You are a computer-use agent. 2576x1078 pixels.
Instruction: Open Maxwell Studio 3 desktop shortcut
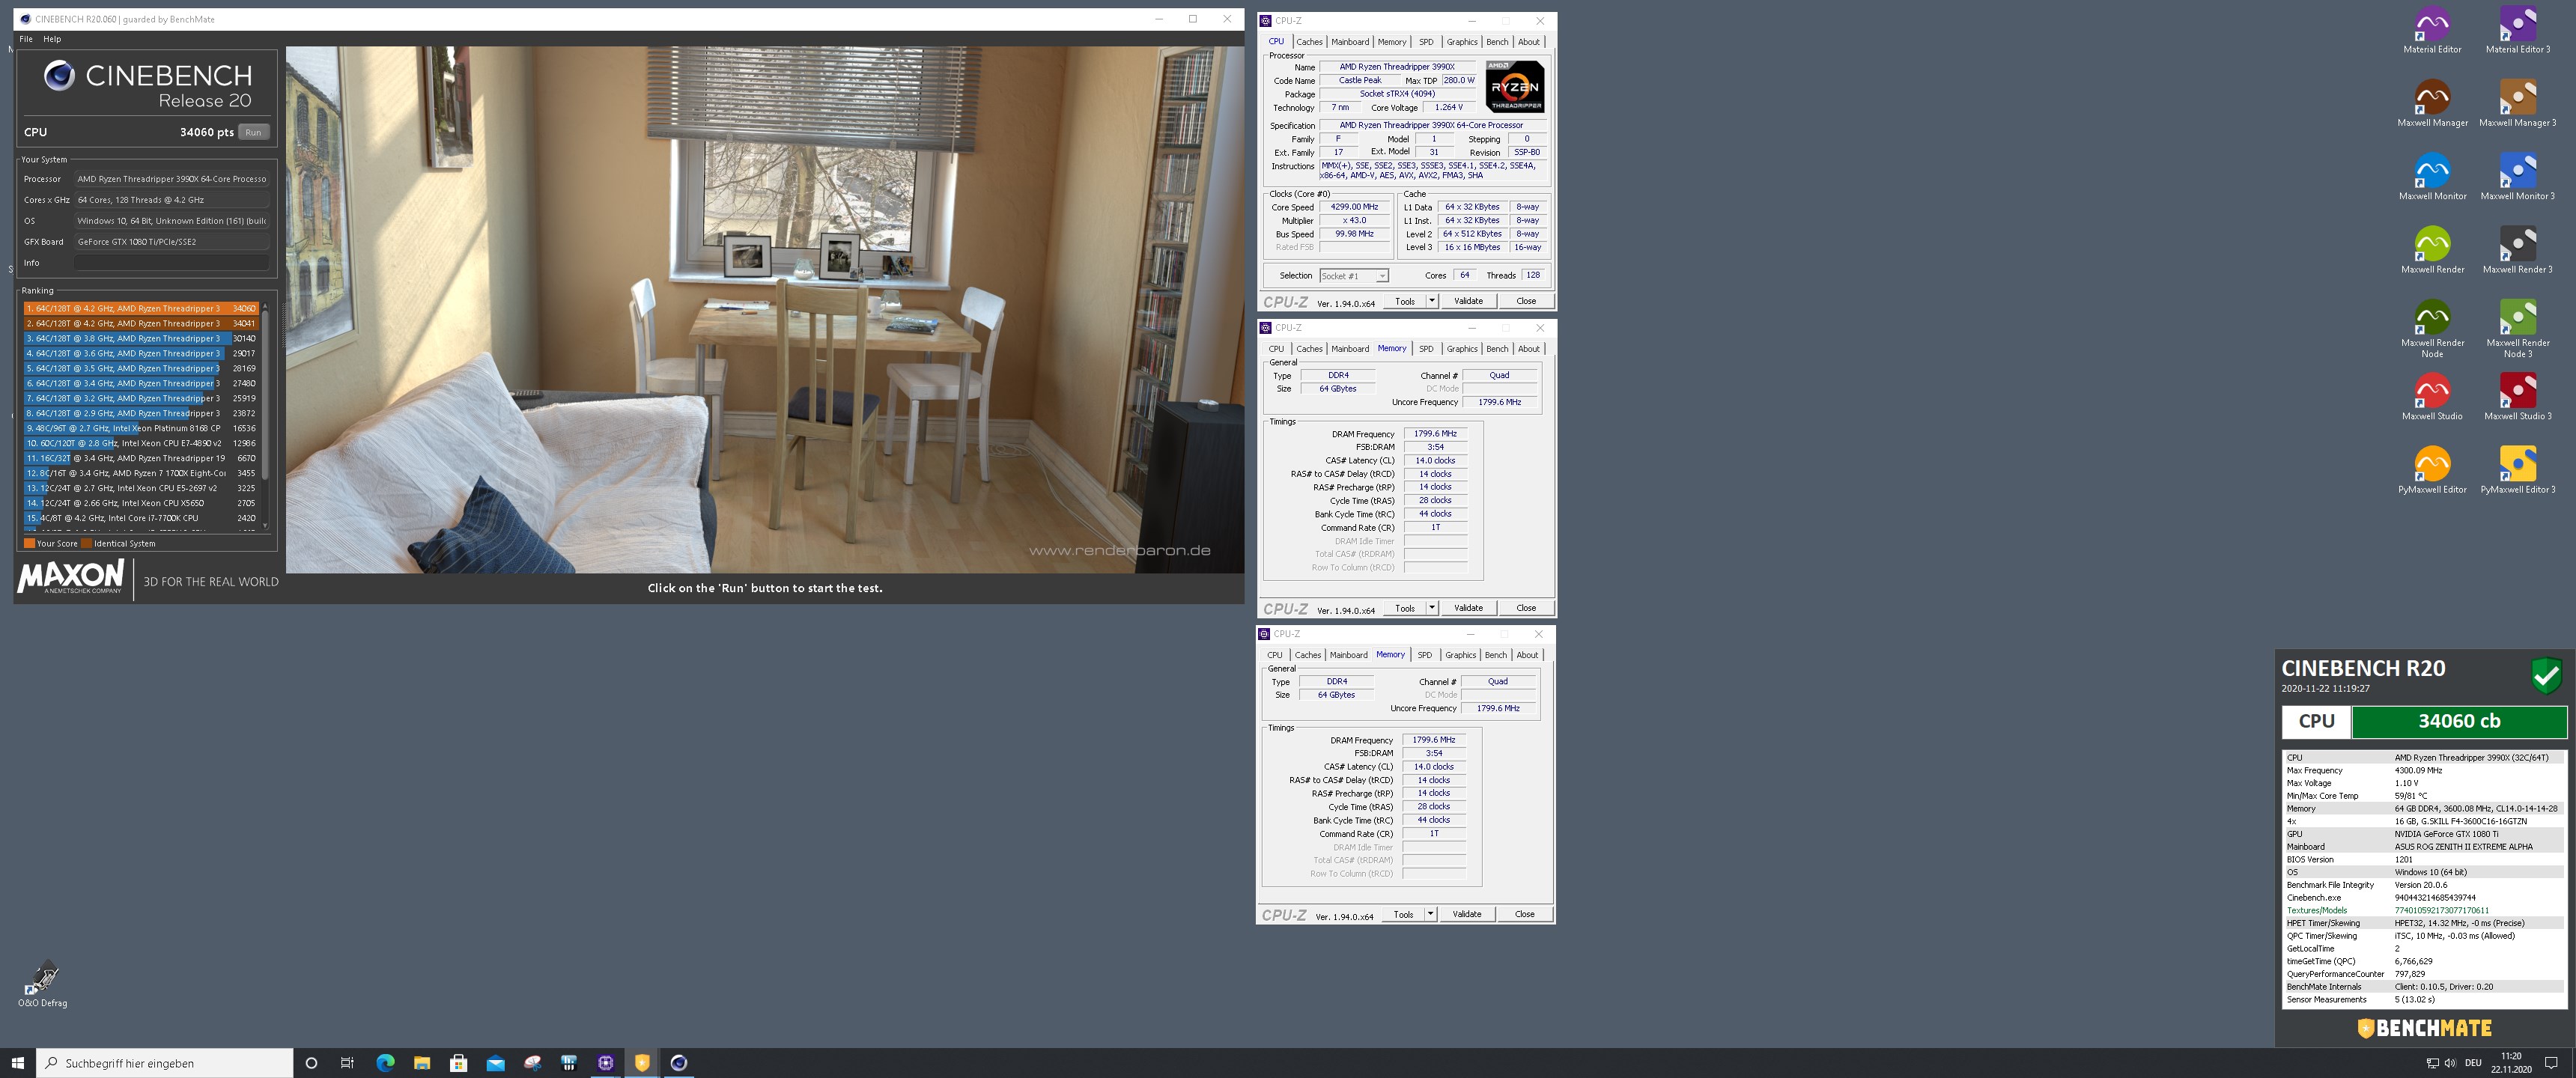click(x=2517, y=396)
